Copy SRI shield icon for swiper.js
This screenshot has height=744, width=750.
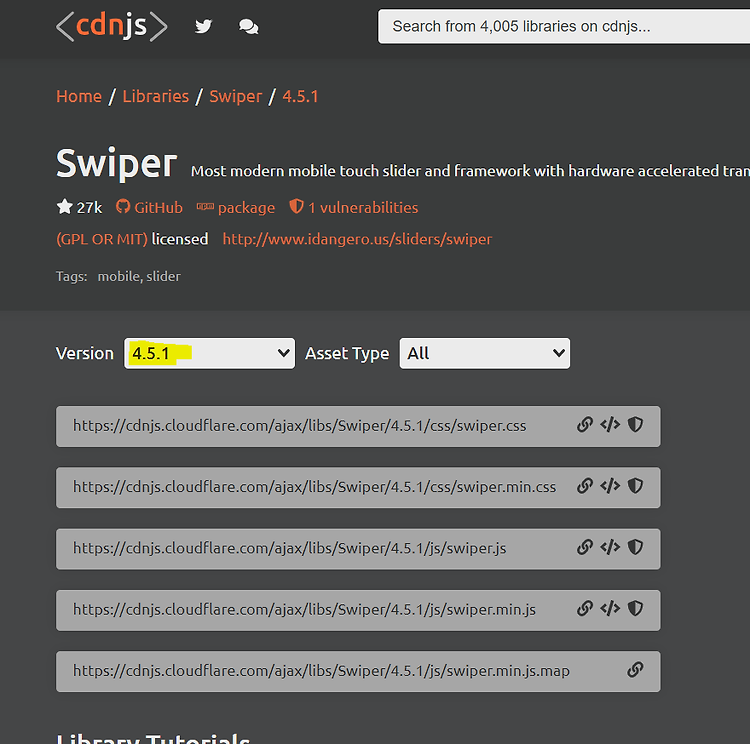click(635, 547)
